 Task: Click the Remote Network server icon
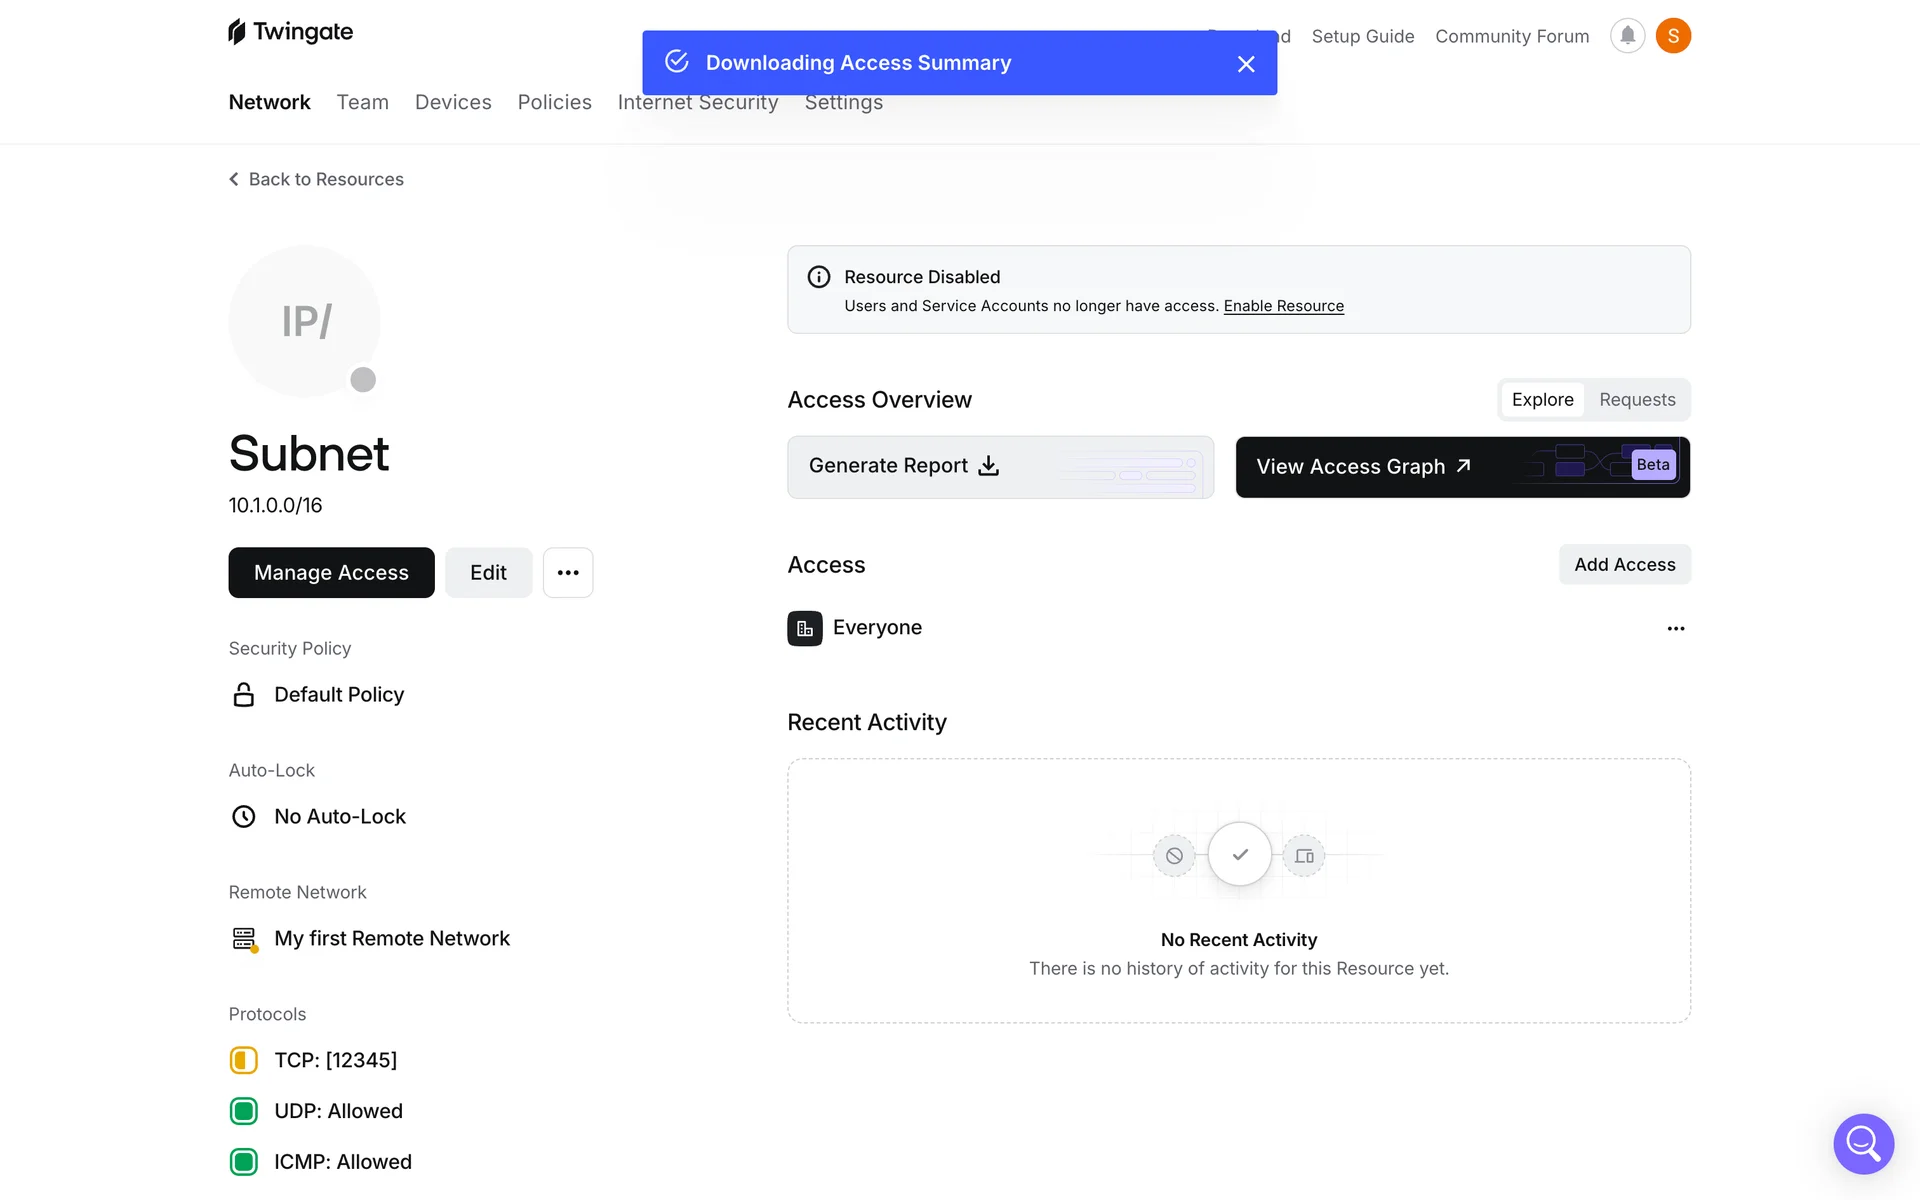click(244, 938)
